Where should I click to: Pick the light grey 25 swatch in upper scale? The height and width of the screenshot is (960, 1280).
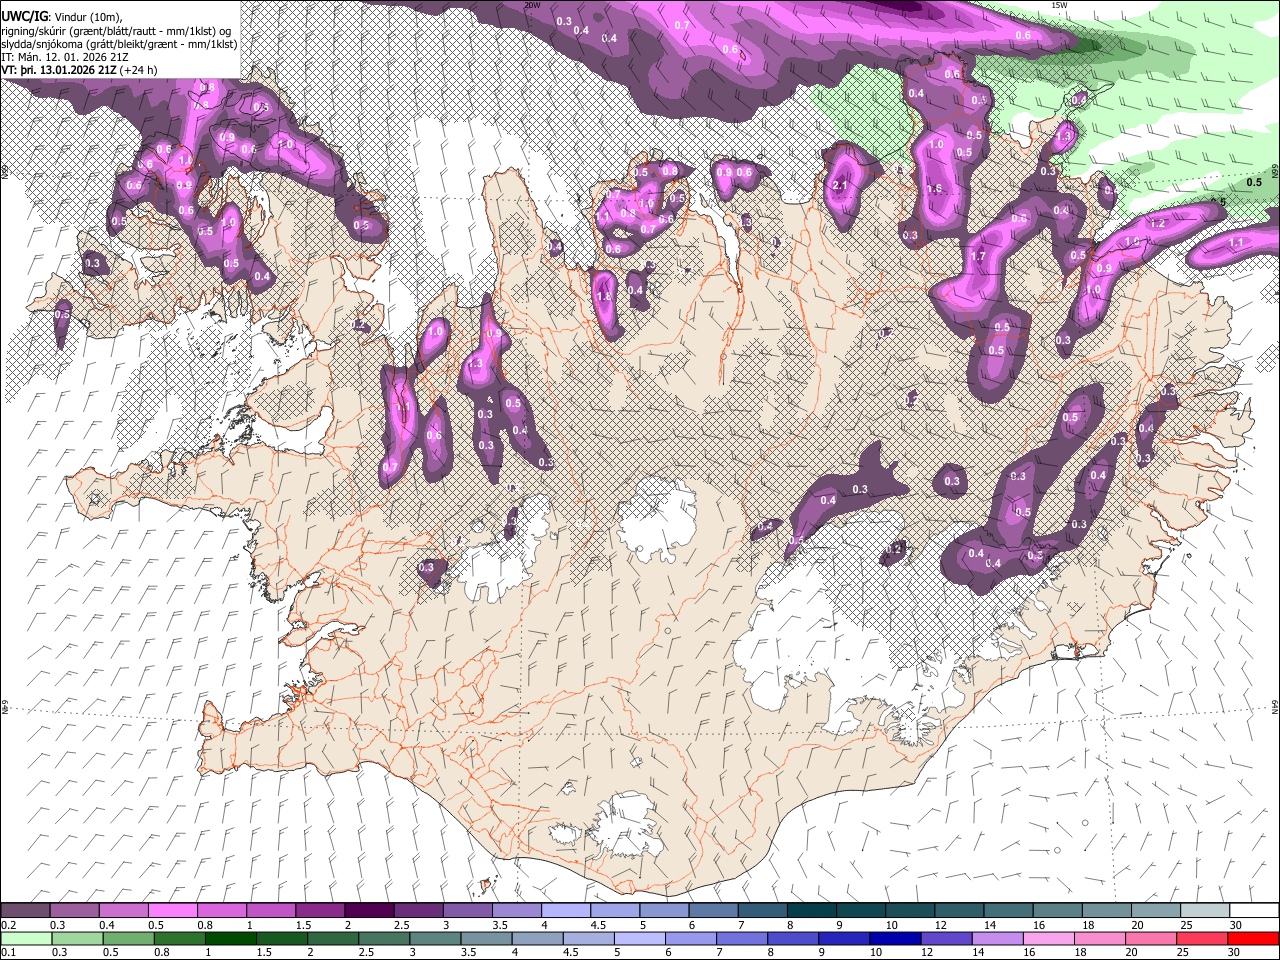1205,911
